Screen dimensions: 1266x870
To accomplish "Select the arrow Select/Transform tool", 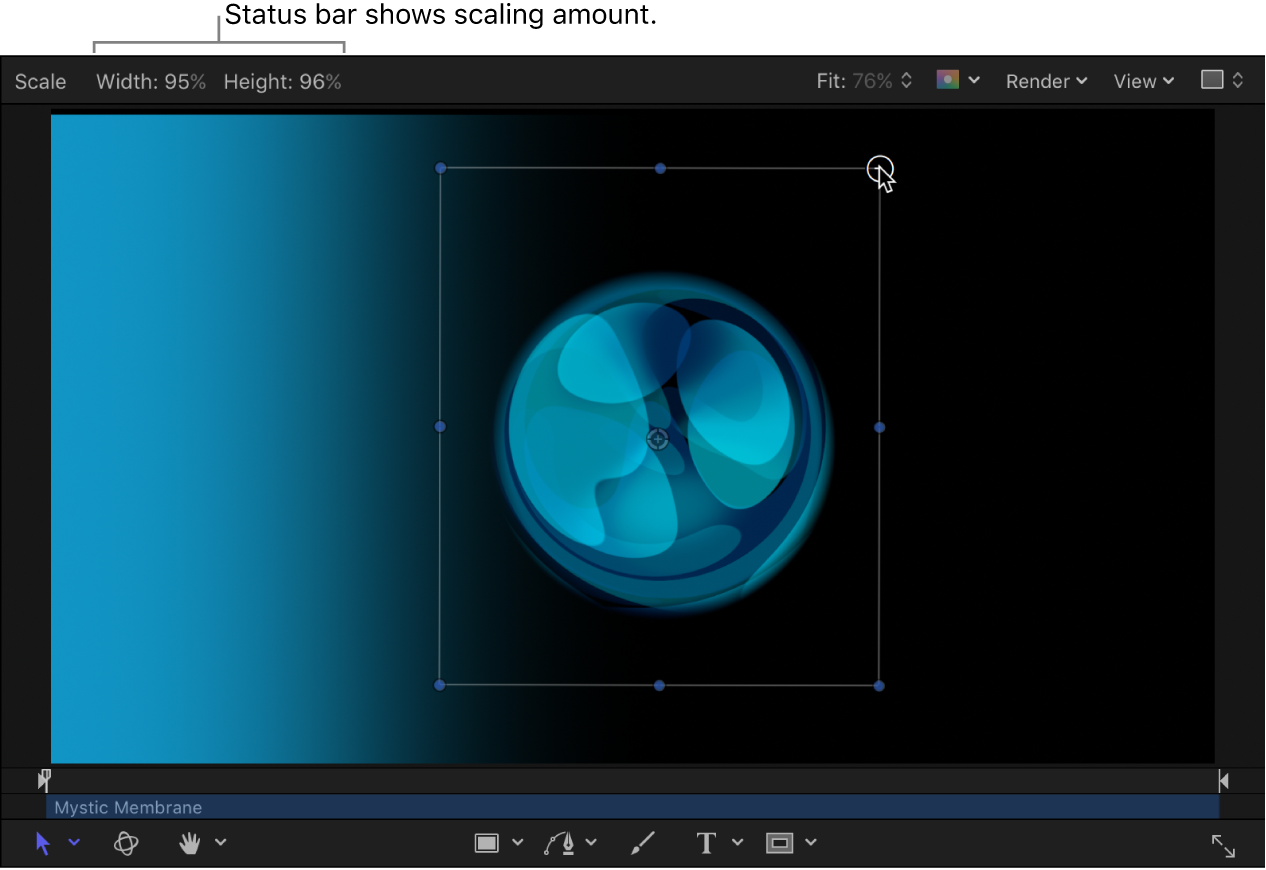I will pyautogui.click(x=42, y=843).
